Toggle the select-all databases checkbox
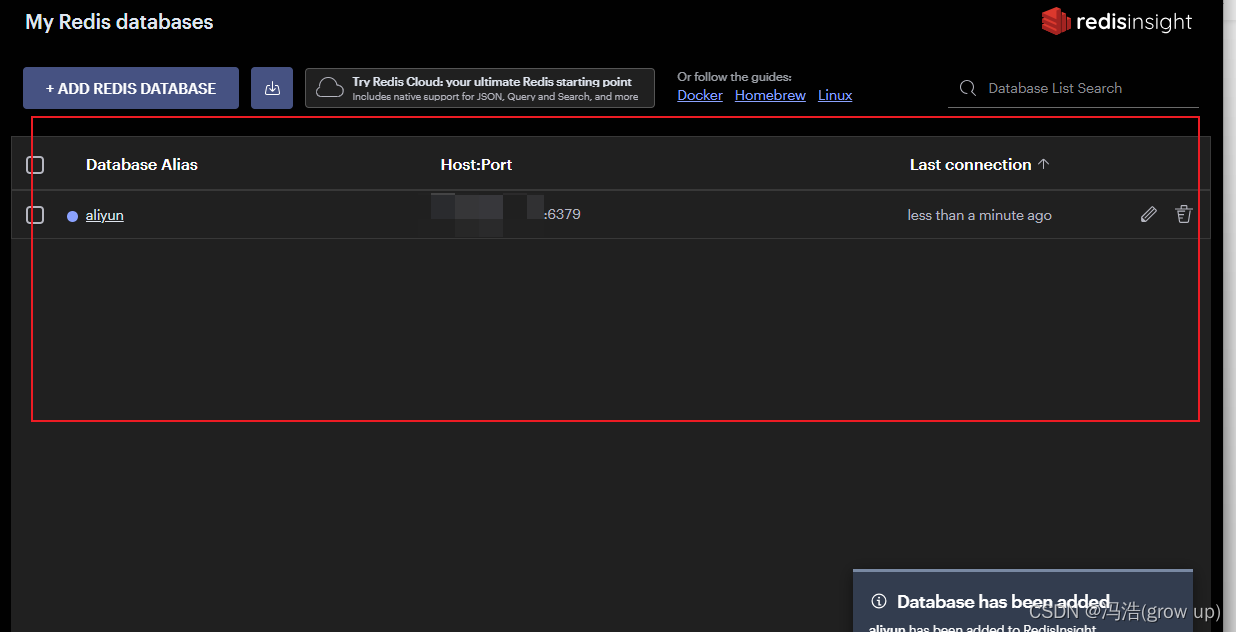This screenshot has height=632, width=1236. tap(35, 164)
